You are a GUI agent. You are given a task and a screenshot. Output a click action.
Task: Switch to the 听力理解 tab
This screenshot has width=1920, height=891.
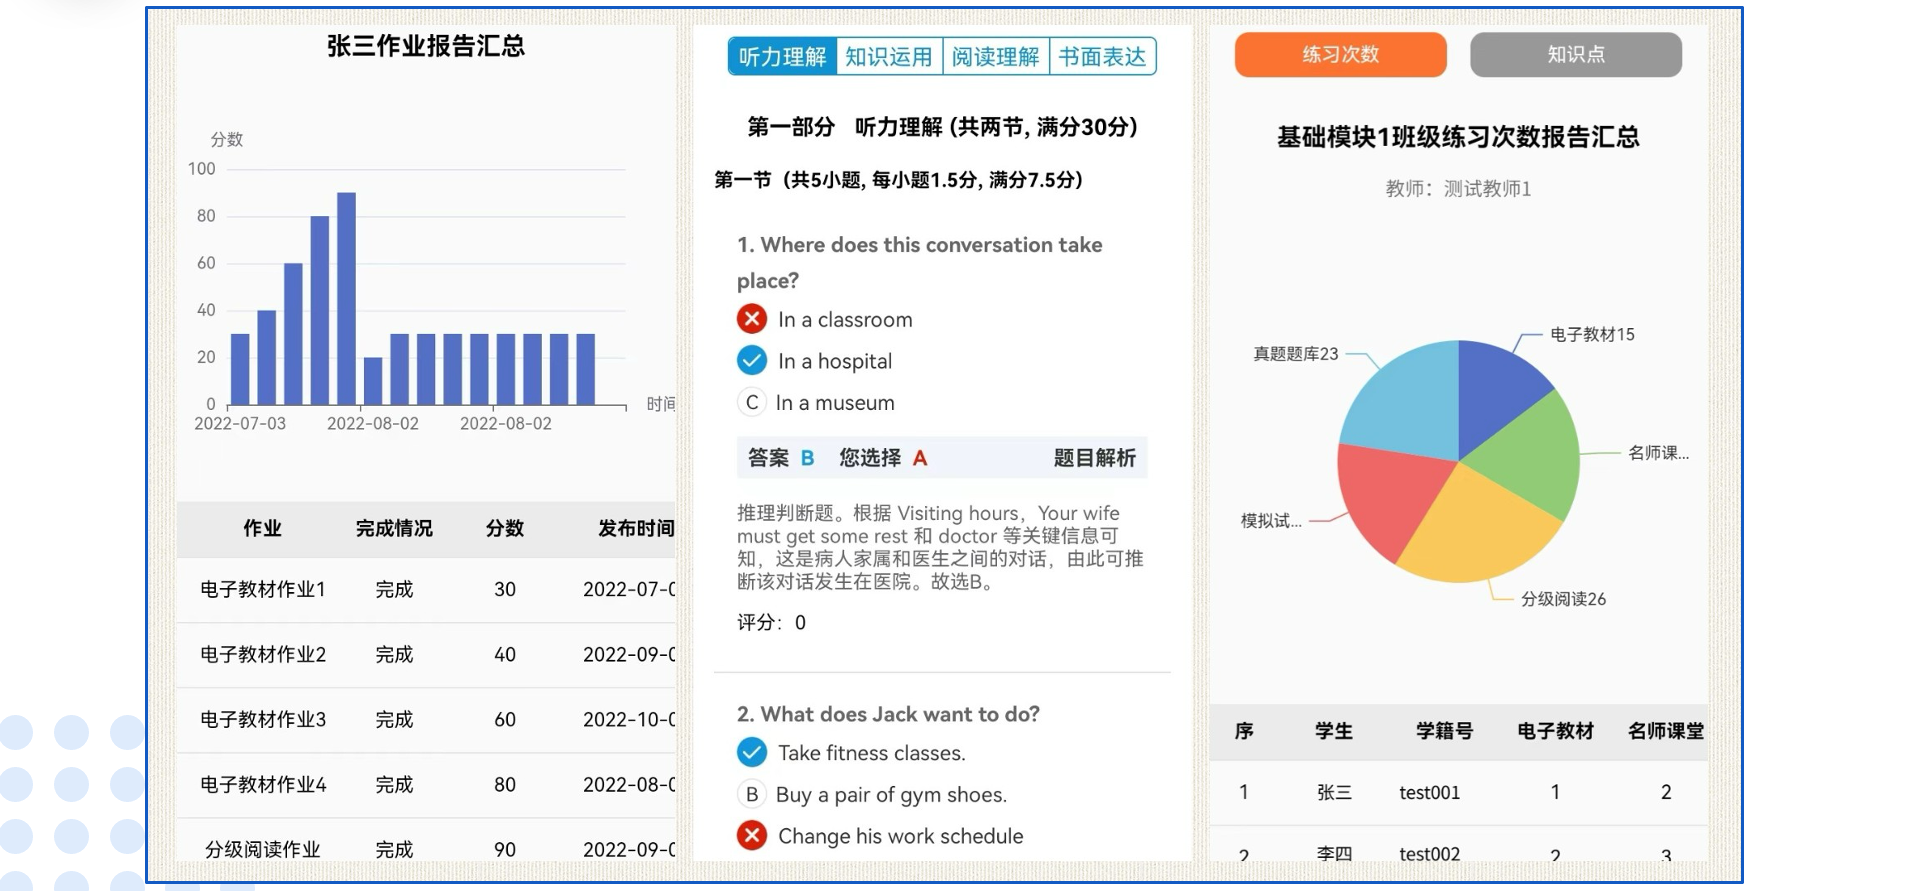point(782,57)
